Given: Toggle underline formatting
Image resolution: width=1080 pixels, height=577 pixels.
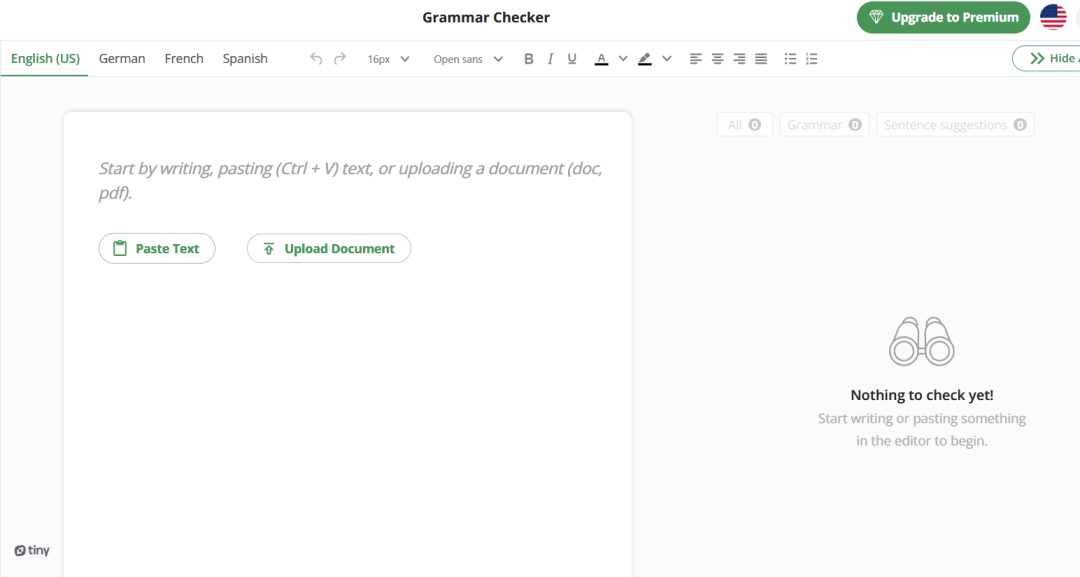Looking at the screenshot, I should click(572, 59).
